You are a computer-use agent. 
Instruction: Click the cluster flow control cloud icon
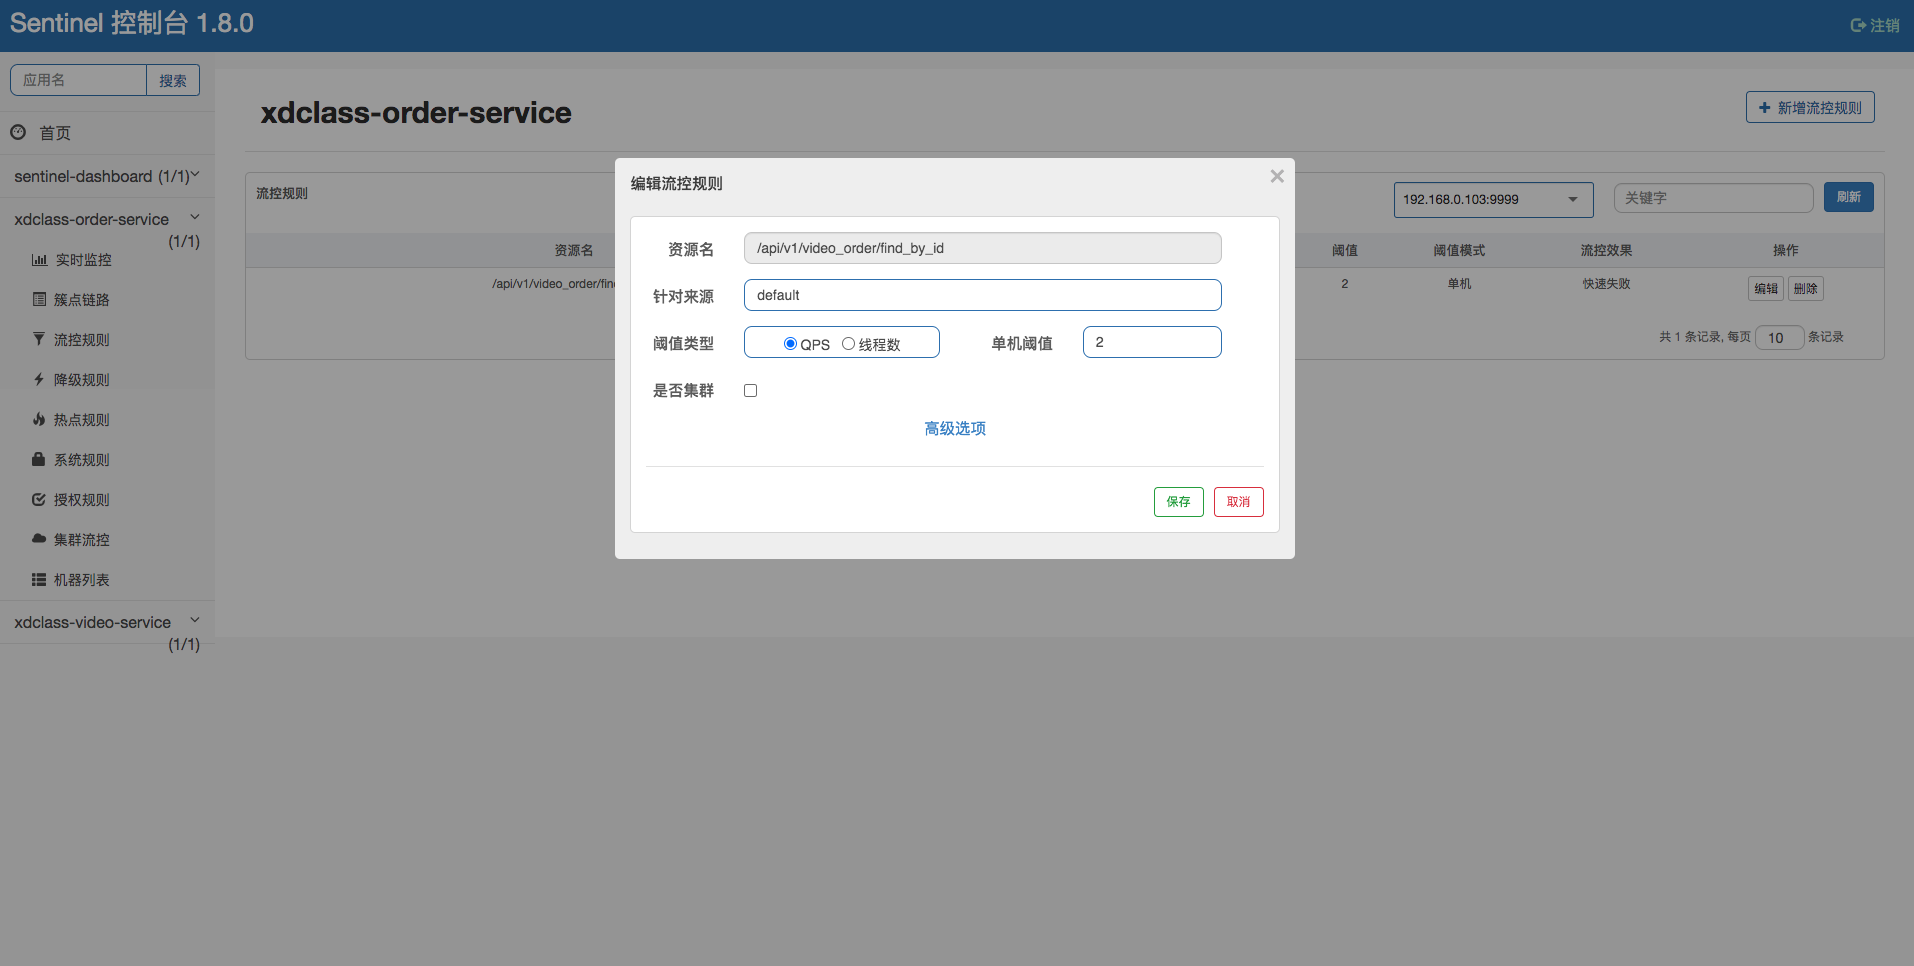point(39,539)
